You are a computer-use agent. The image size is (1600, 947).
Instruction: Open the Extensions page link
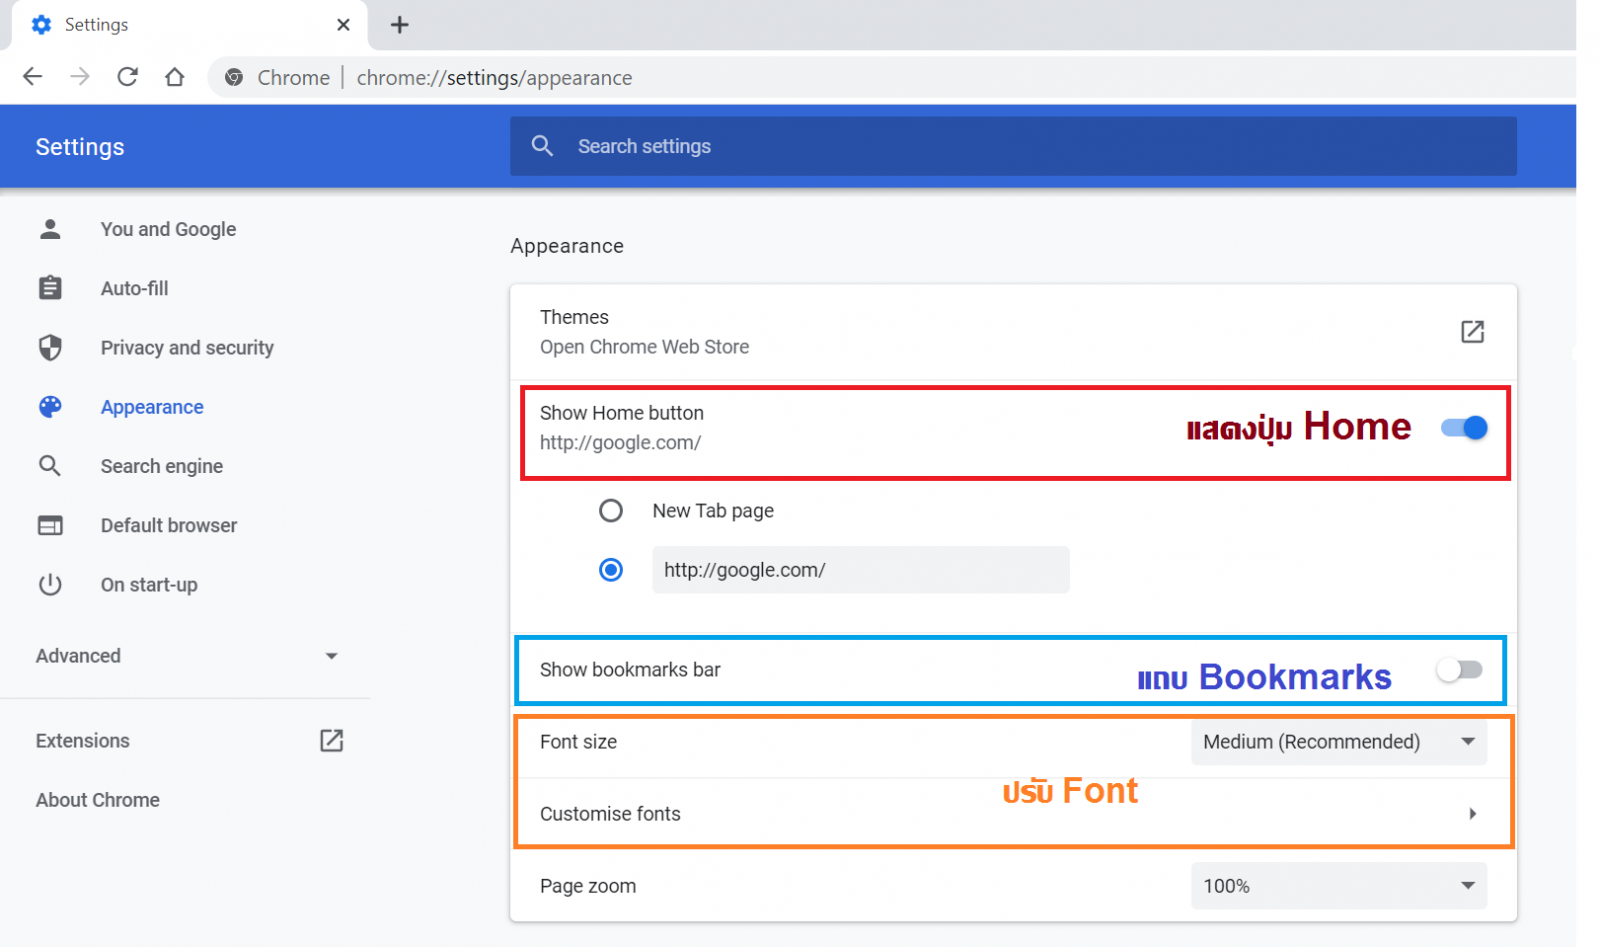82,741
